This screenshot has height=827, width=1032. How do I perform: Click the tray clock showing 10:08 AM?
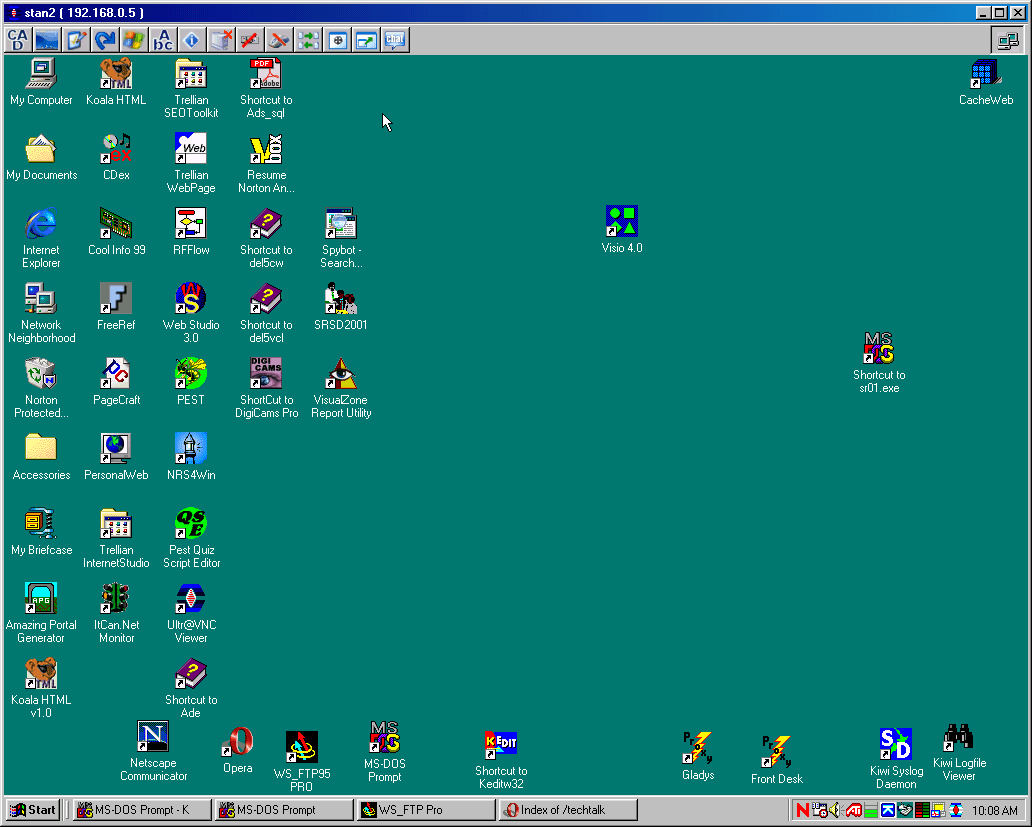click(994, 810)
